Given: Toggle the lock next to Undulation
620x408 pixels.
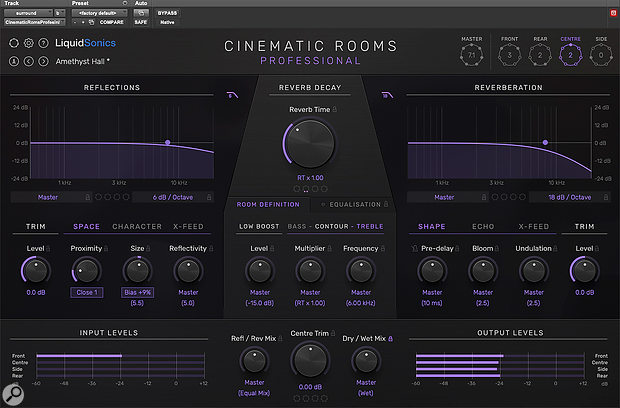Looking at the screenshot, I should pos(555,249).
